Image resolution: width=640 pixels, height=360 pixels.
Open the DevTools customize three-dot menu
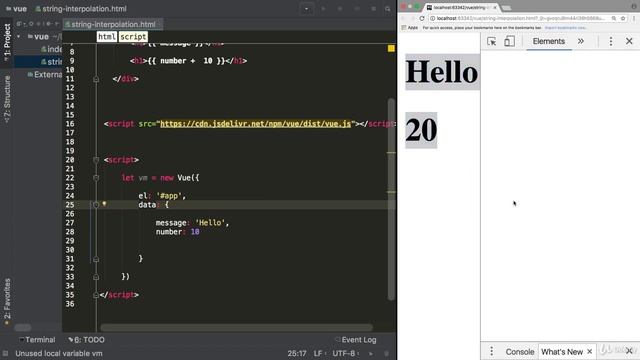pyautogui.click(x=611, y=41)
